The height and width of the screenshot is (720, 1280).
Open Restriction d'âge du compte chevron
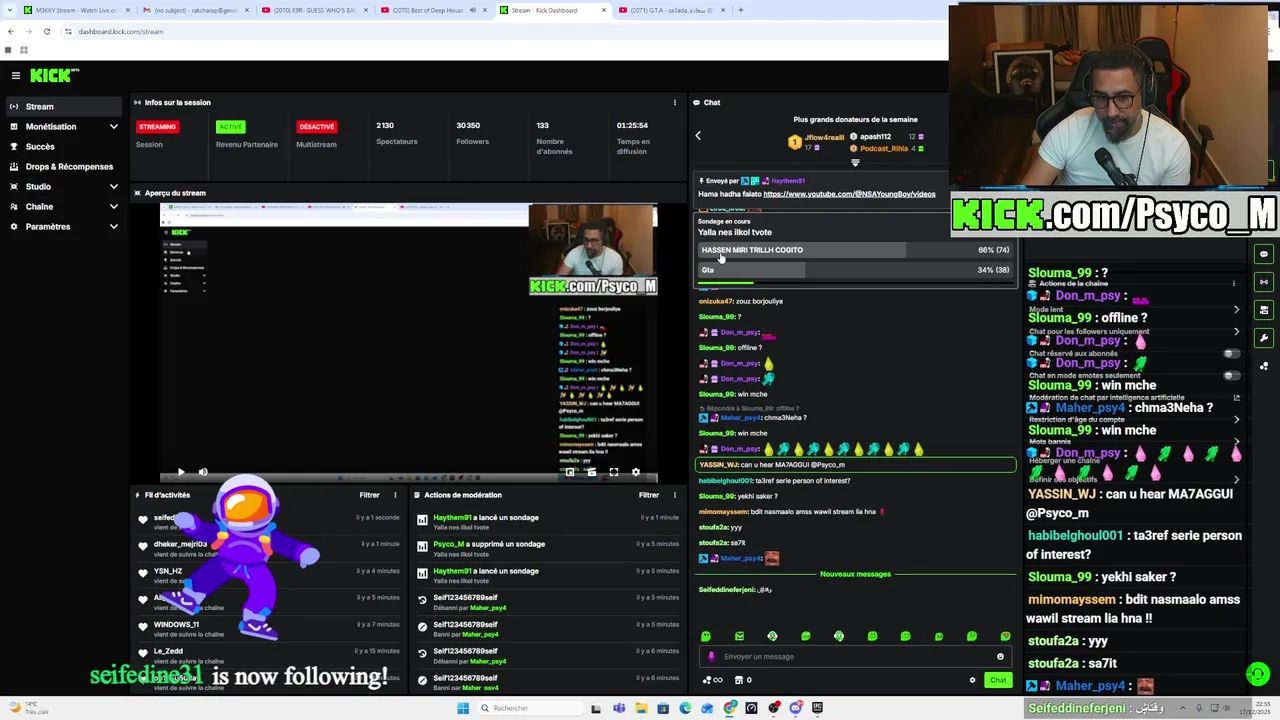pyautogui.click(x=1236, y=419)
